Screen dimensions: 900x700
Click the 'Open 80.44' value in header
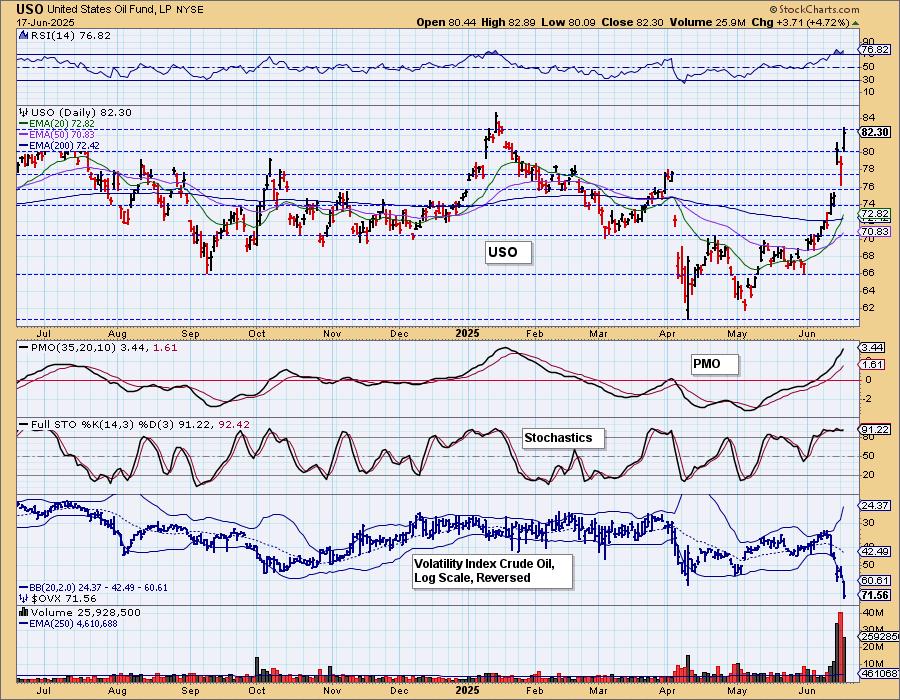click(447, 22)
